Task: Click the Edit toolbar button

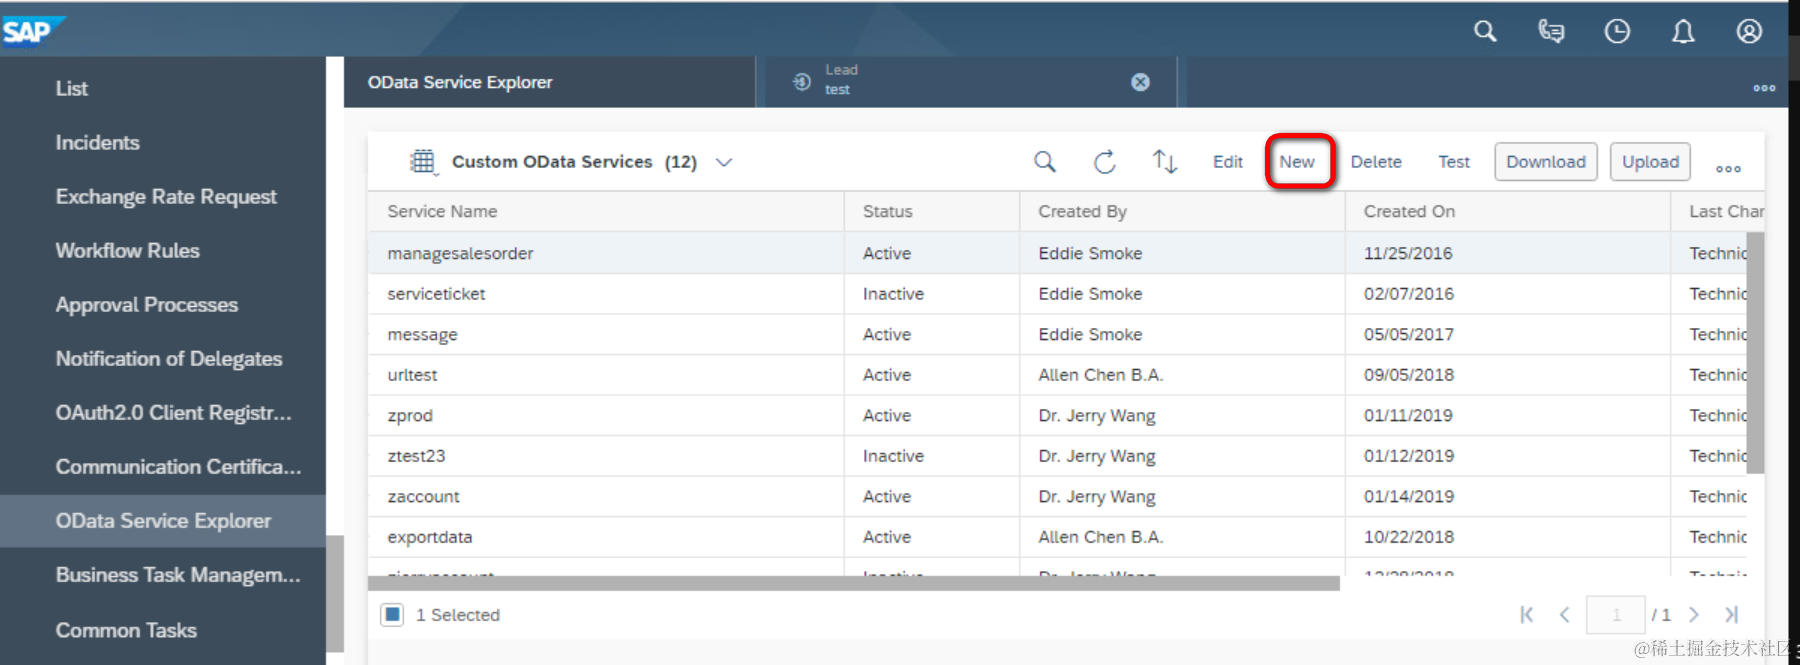Action: coord(1227,162)
